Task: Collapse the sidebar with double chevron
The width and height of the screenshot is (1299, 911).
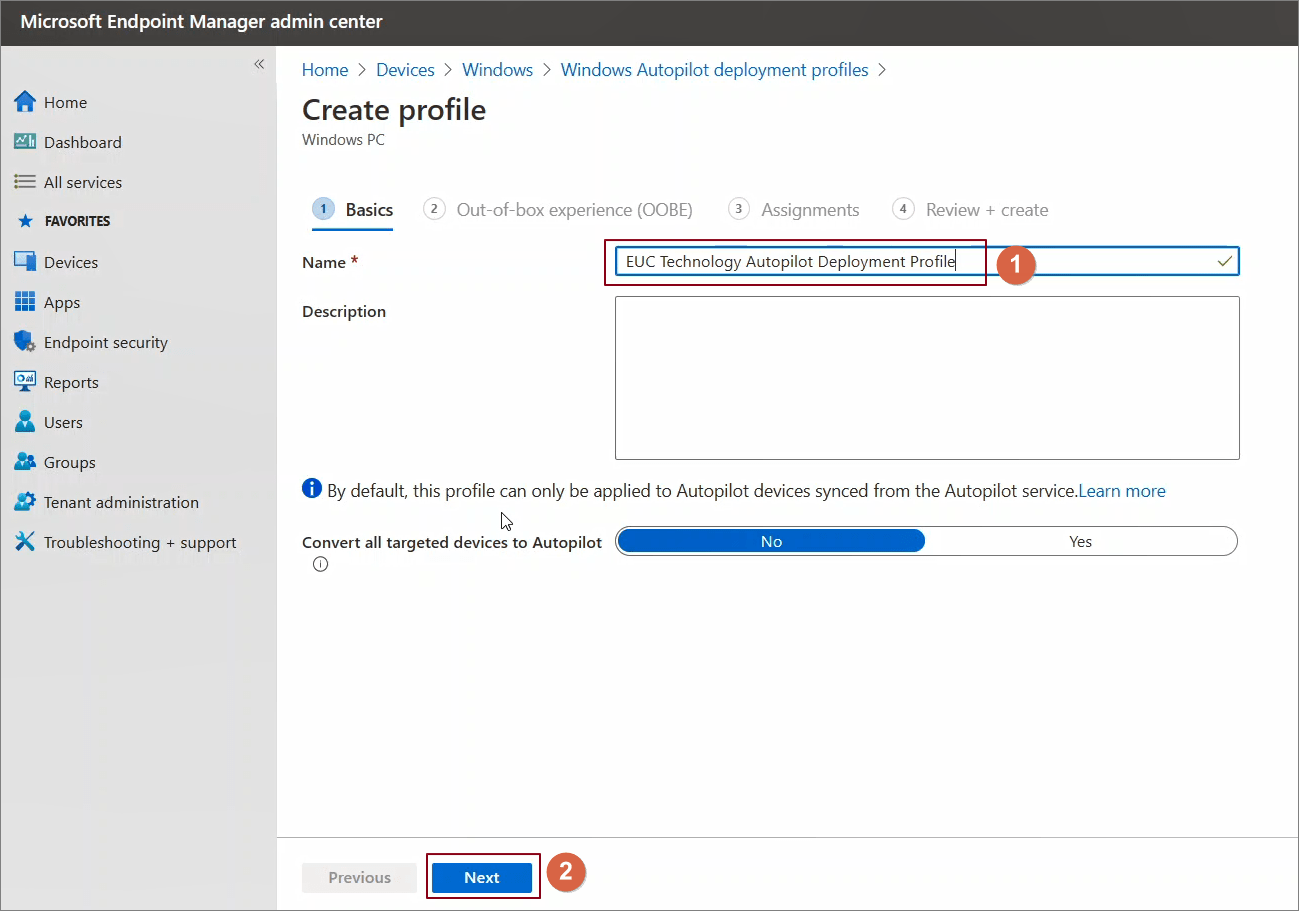Action: click(259, 64)
